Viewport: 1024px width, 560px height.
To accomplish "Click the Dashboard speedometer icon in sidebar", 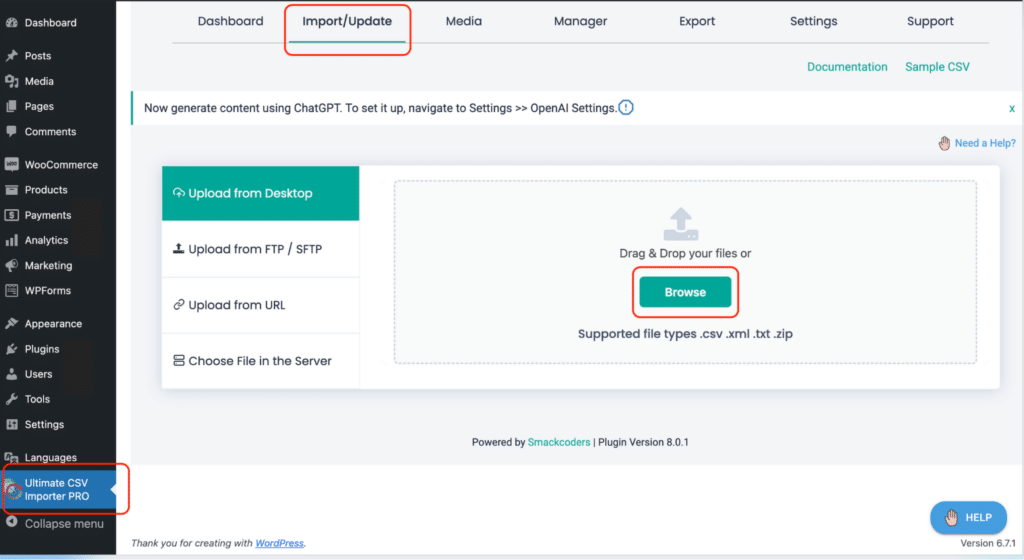I will (x=11, y=22).
